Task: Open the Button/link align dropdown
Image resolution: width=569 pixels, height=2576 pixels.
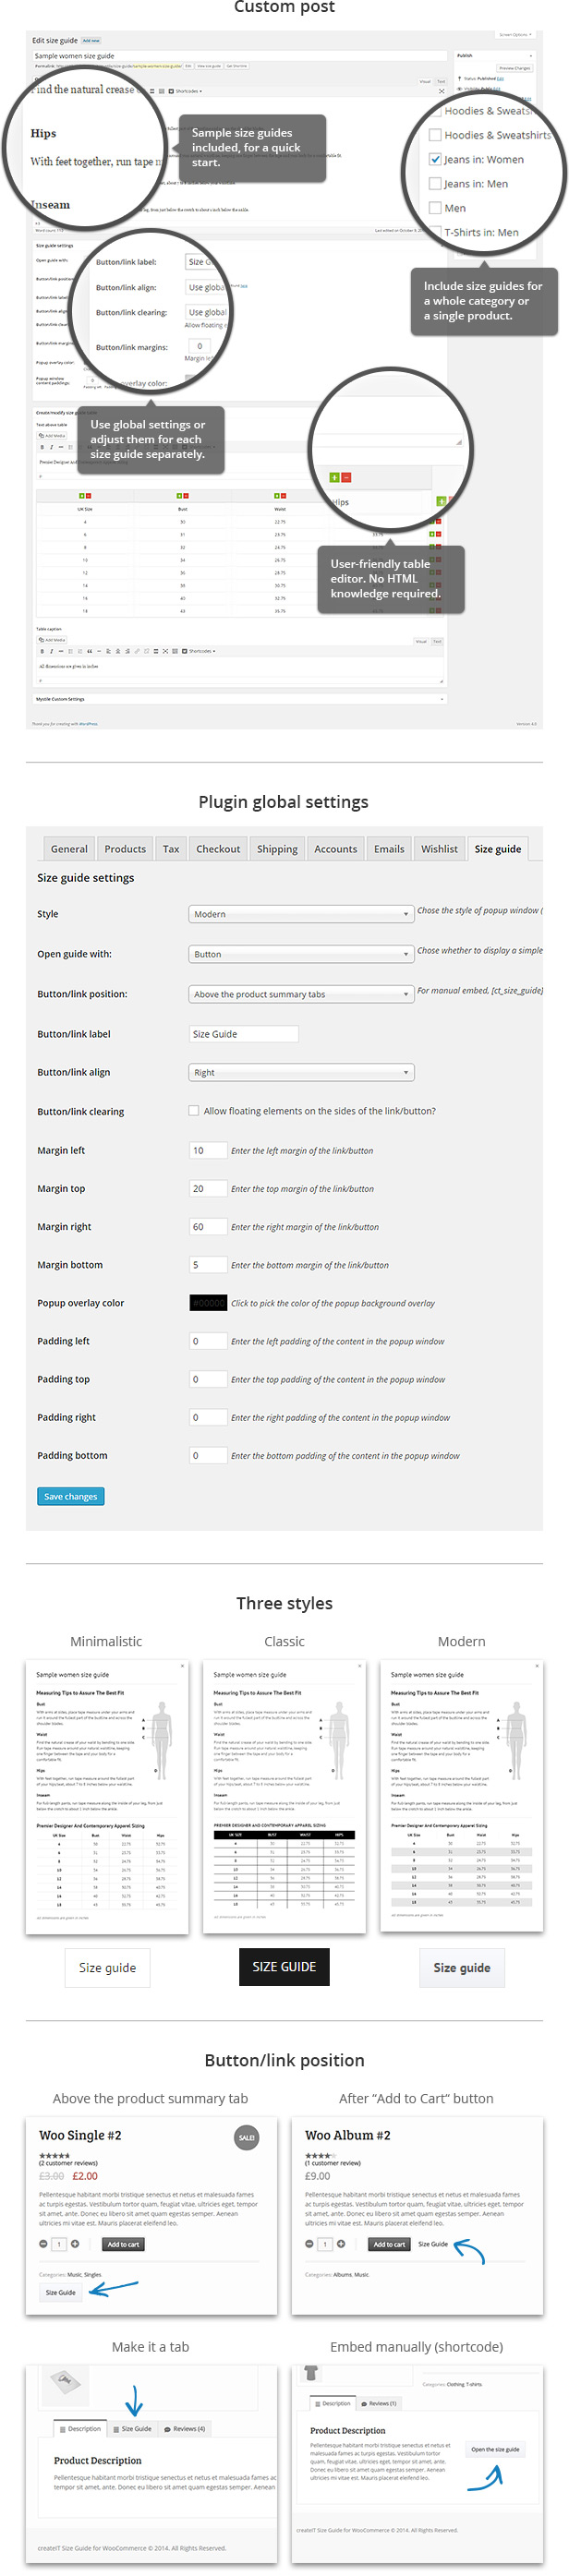Action: click(x=301, y=1072)
